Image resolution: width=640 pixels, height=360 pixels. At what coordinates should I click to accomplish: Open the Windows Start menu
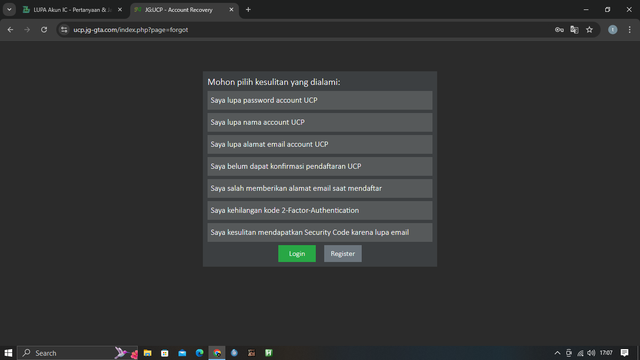pyautogui.click(x=8, y=353)
